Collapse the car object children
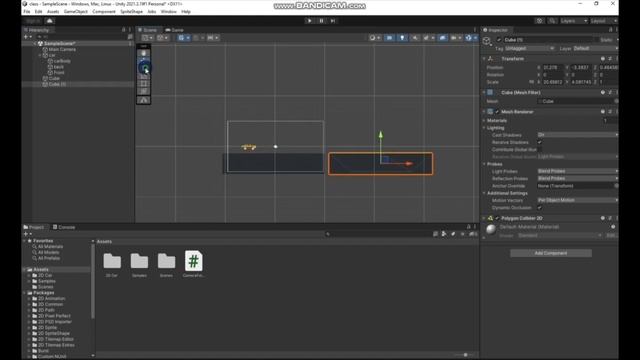 40,55
